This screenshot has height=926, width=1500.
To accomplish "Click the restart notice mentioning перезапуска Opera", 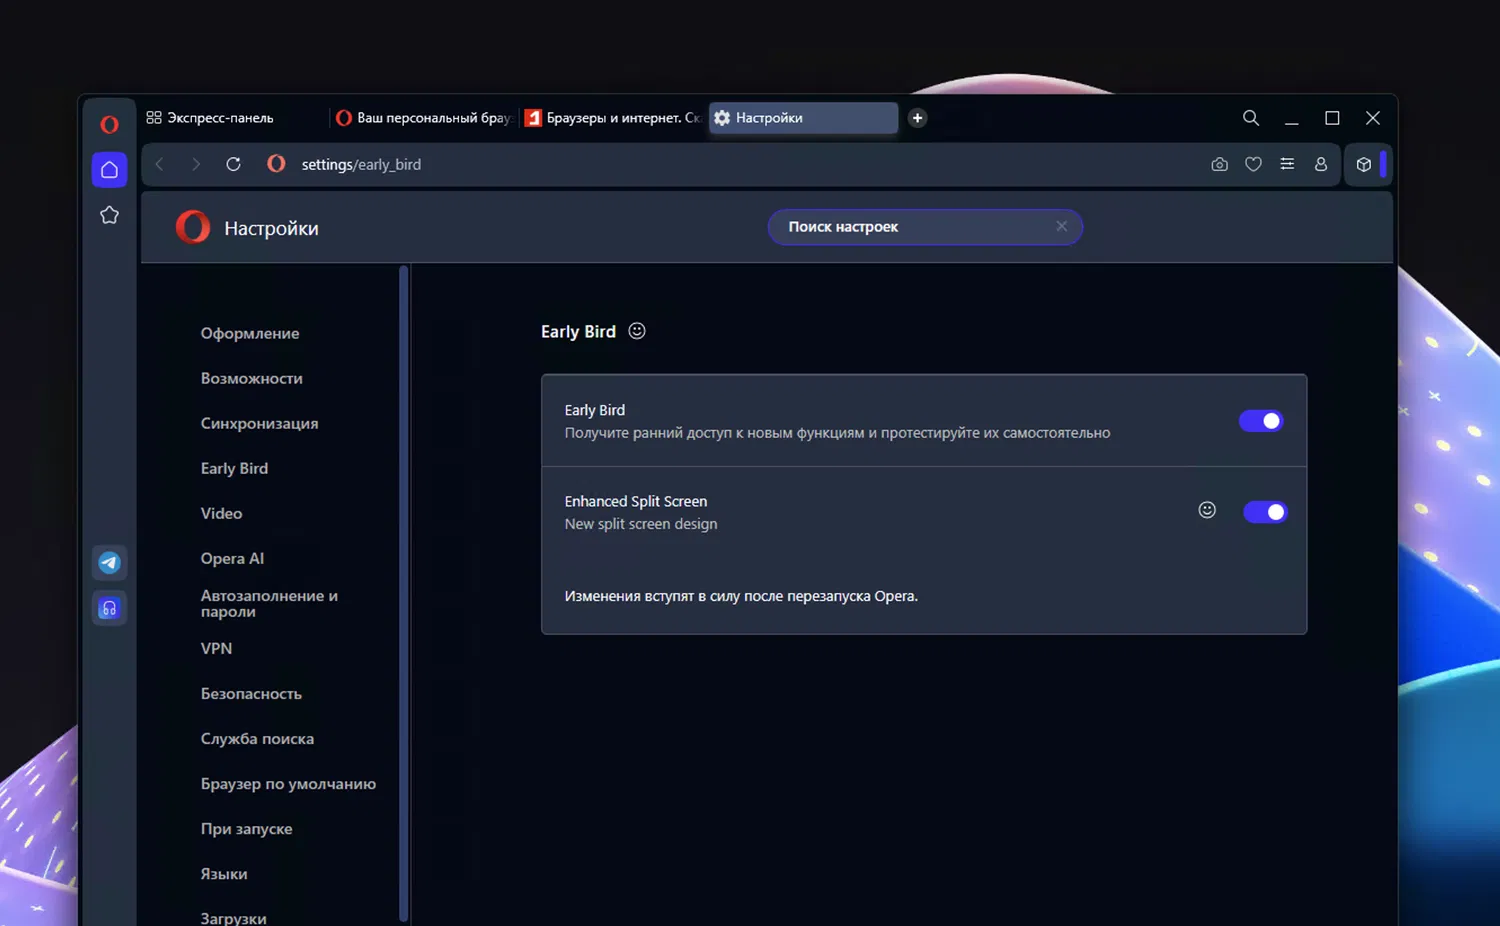I will pyautogui.click(x=741, y=596).
